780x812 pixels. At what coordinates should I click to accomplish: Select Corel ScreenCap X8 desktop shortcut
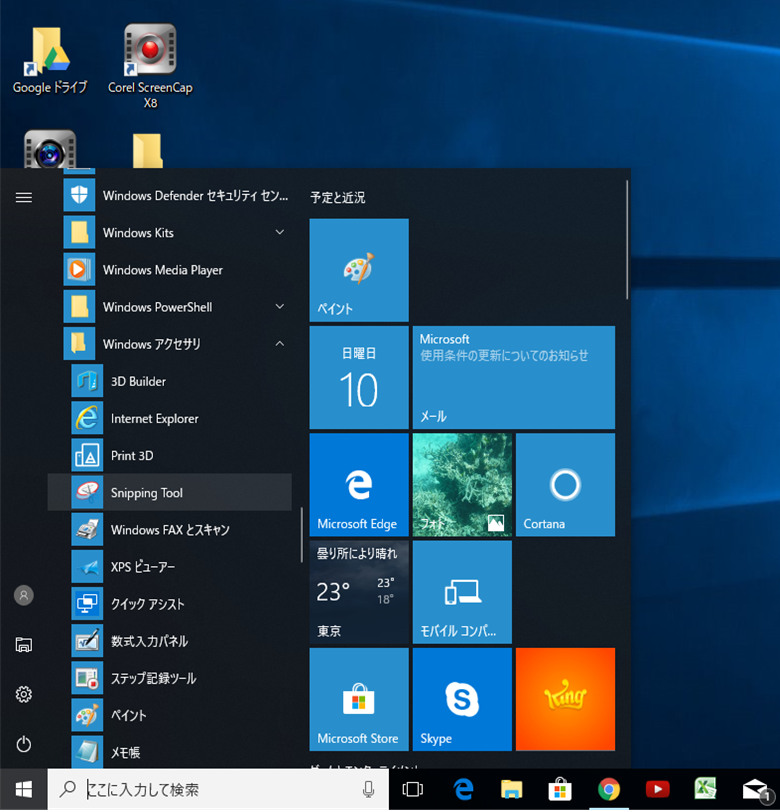(150, 66)
